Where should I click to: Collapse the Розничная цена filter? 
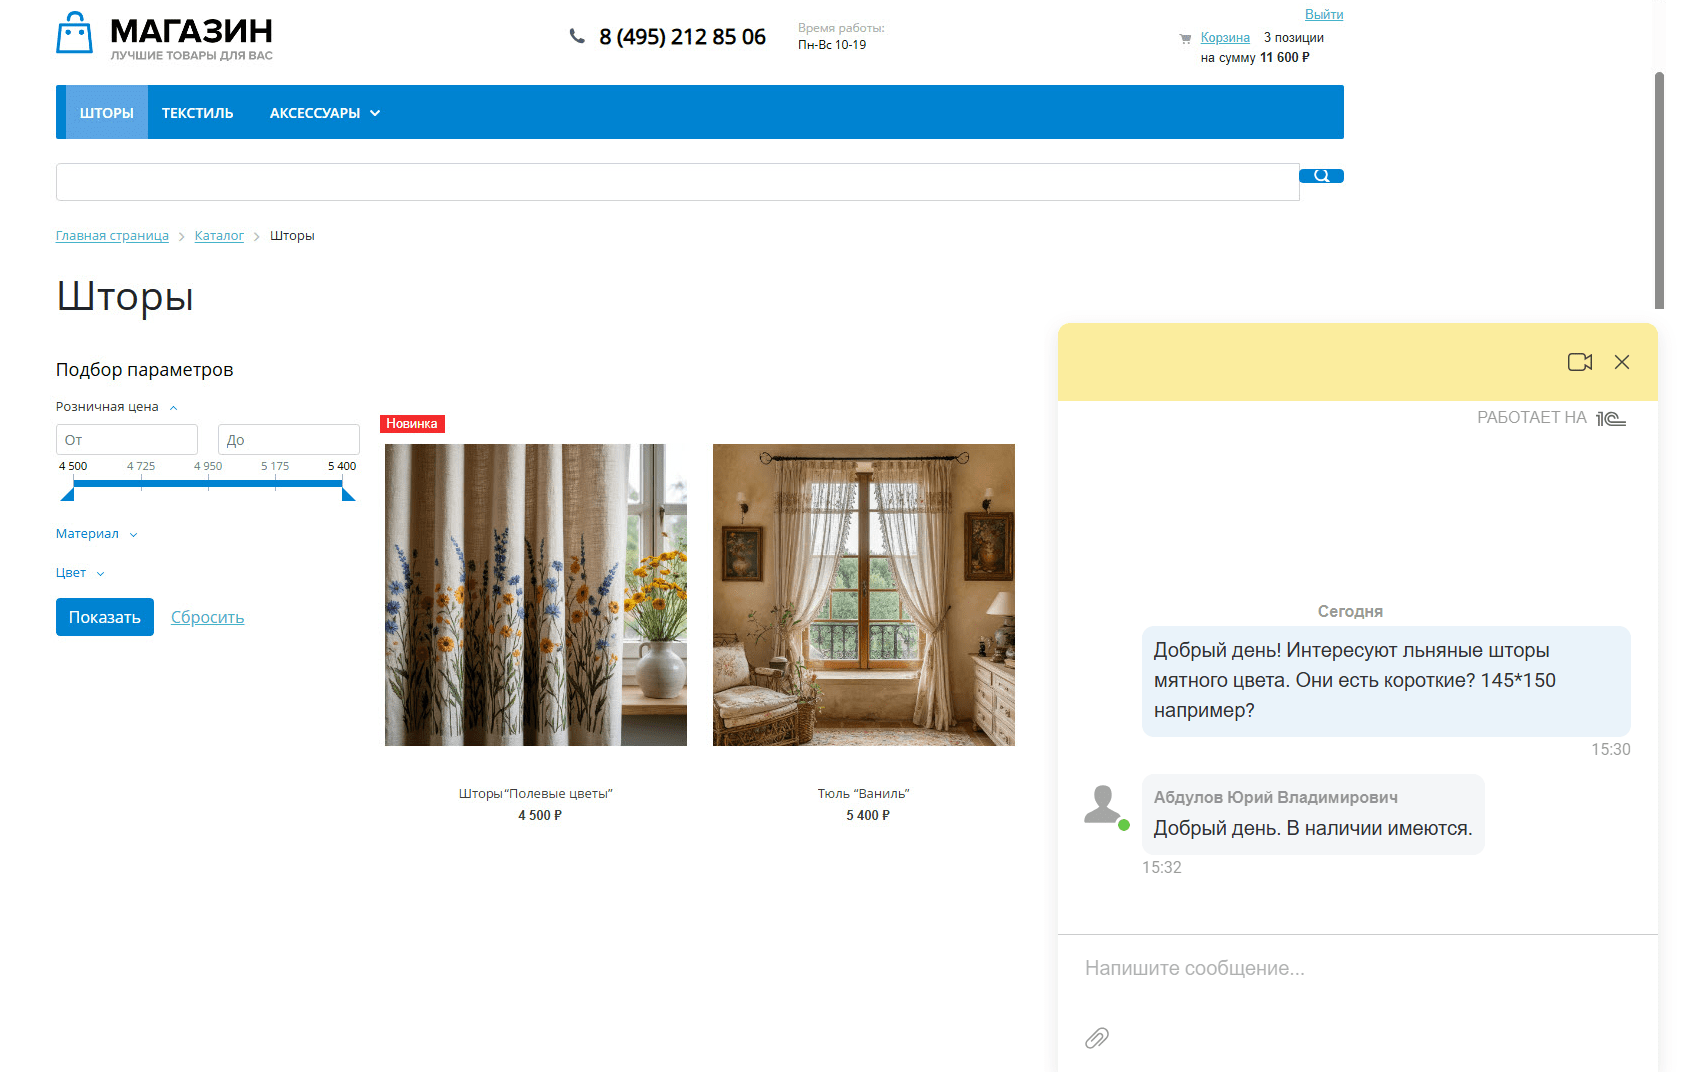pos(116,407)
